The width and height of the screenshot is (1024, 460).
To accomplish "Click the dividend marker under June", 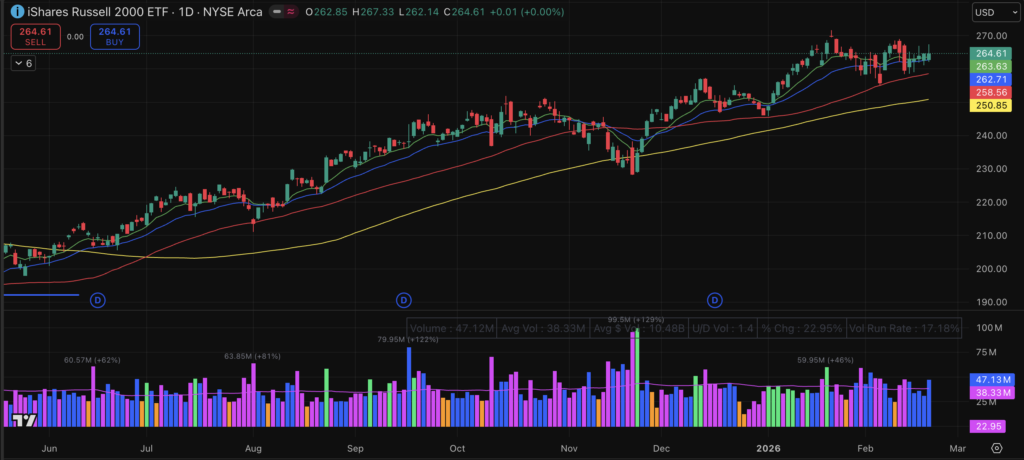I will [x=98, y=299].
